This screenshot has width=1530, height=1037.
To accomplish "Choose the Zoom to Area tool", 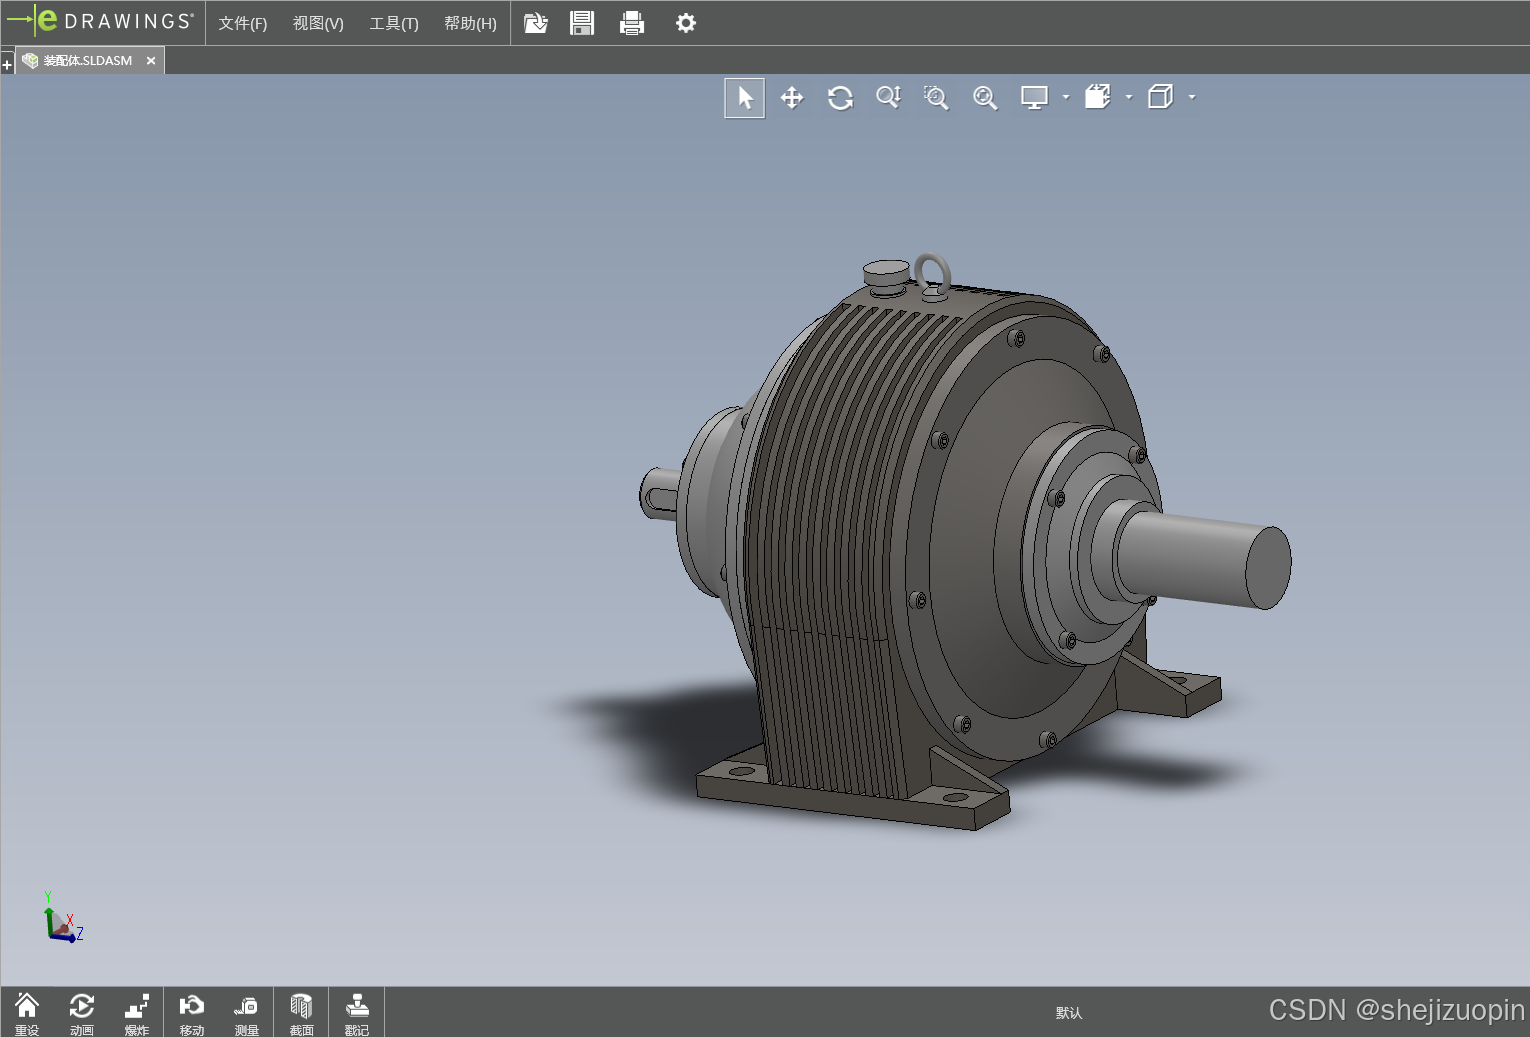I will (936, 98).
